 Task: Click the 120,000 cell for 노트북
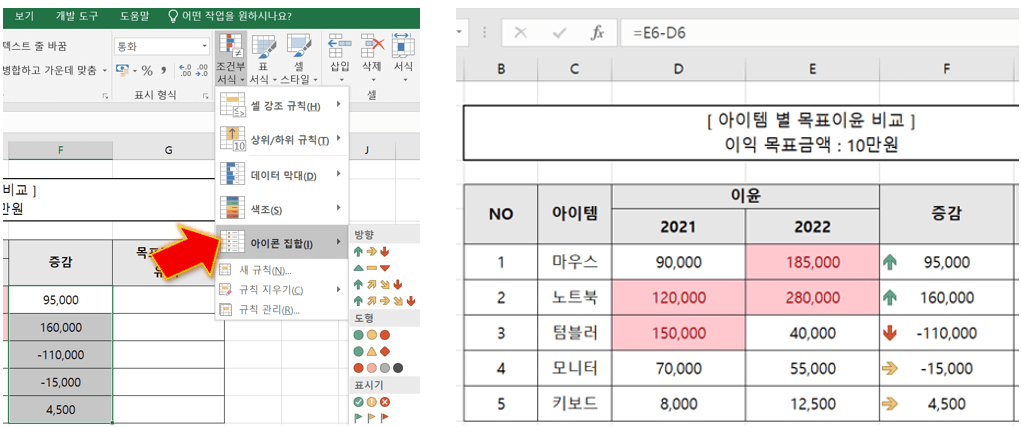(678, 297)
